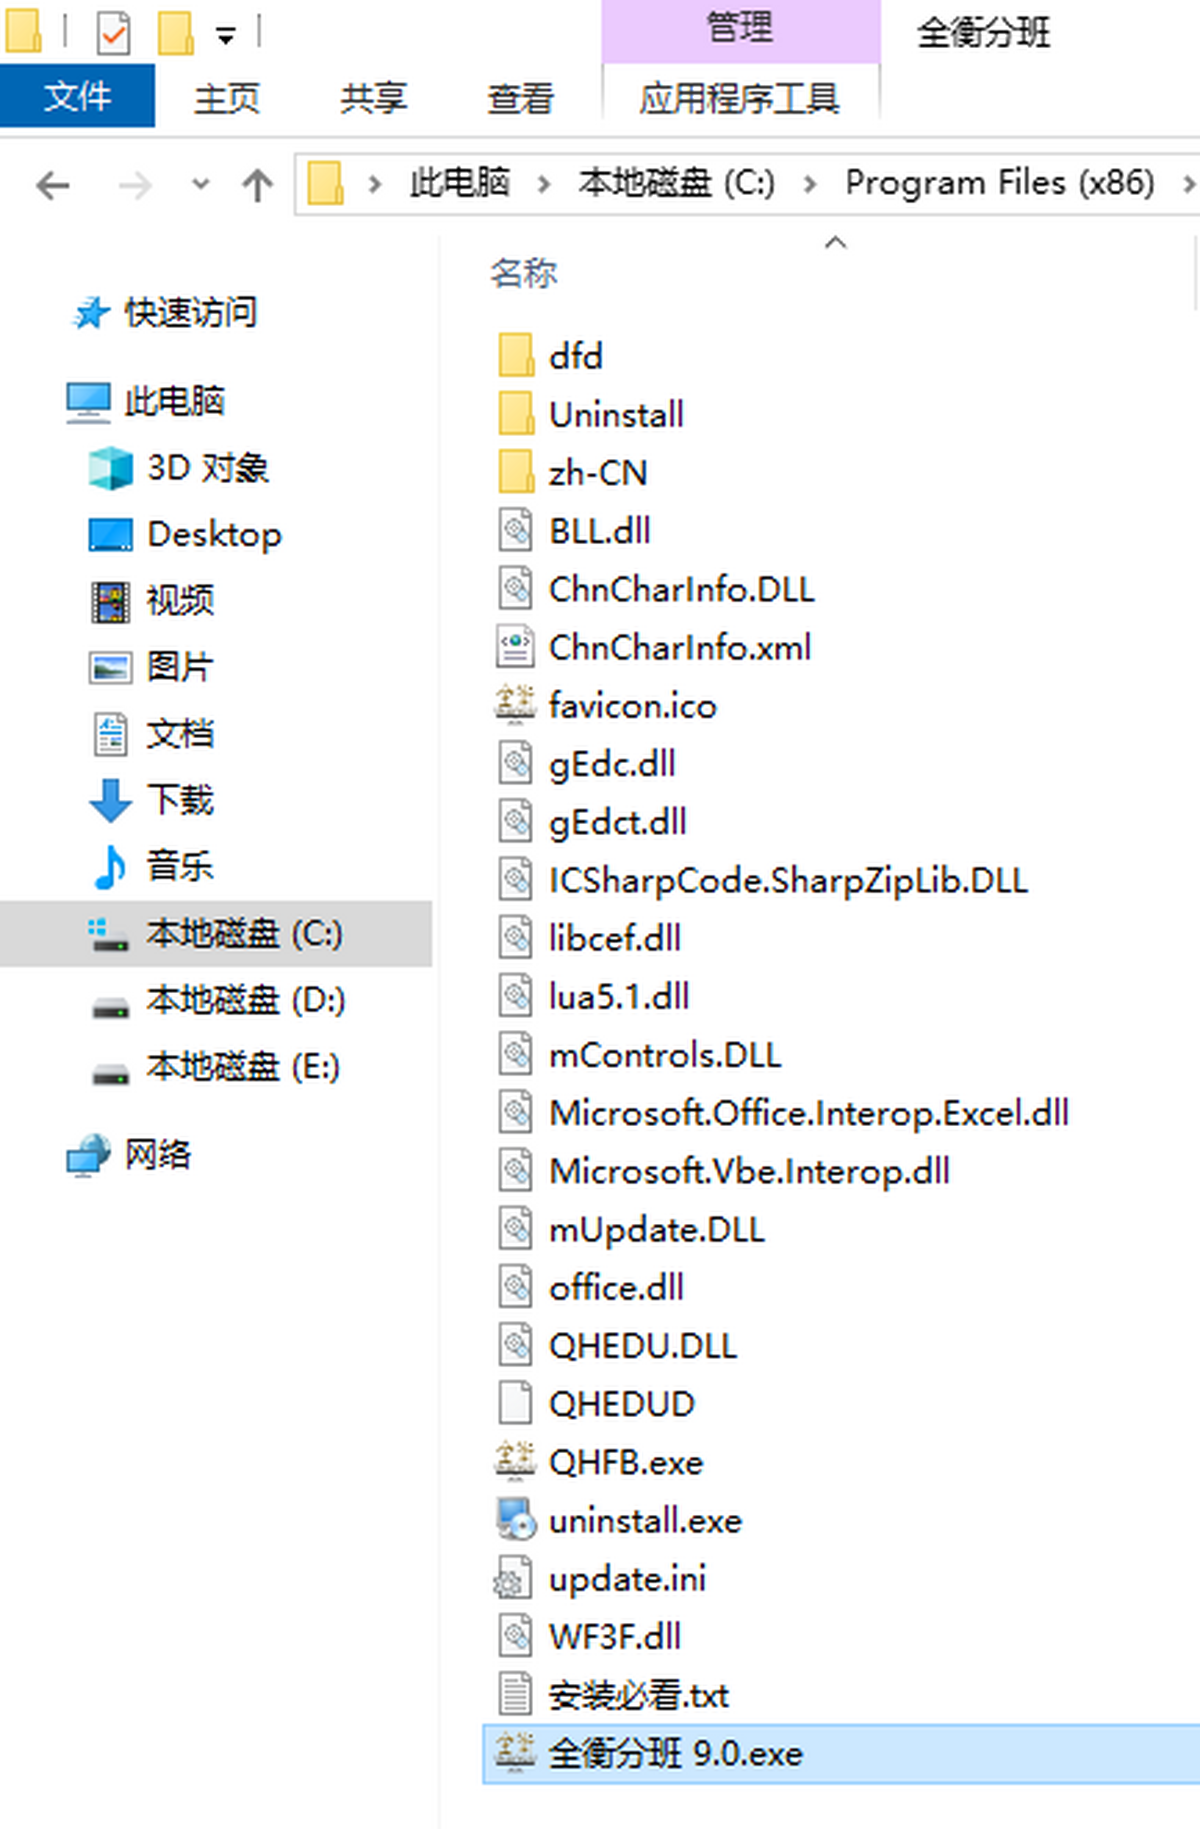Click 此电脑 in the address bar
Screen dimensions: 1200x1829
click(x=459, y=183)
